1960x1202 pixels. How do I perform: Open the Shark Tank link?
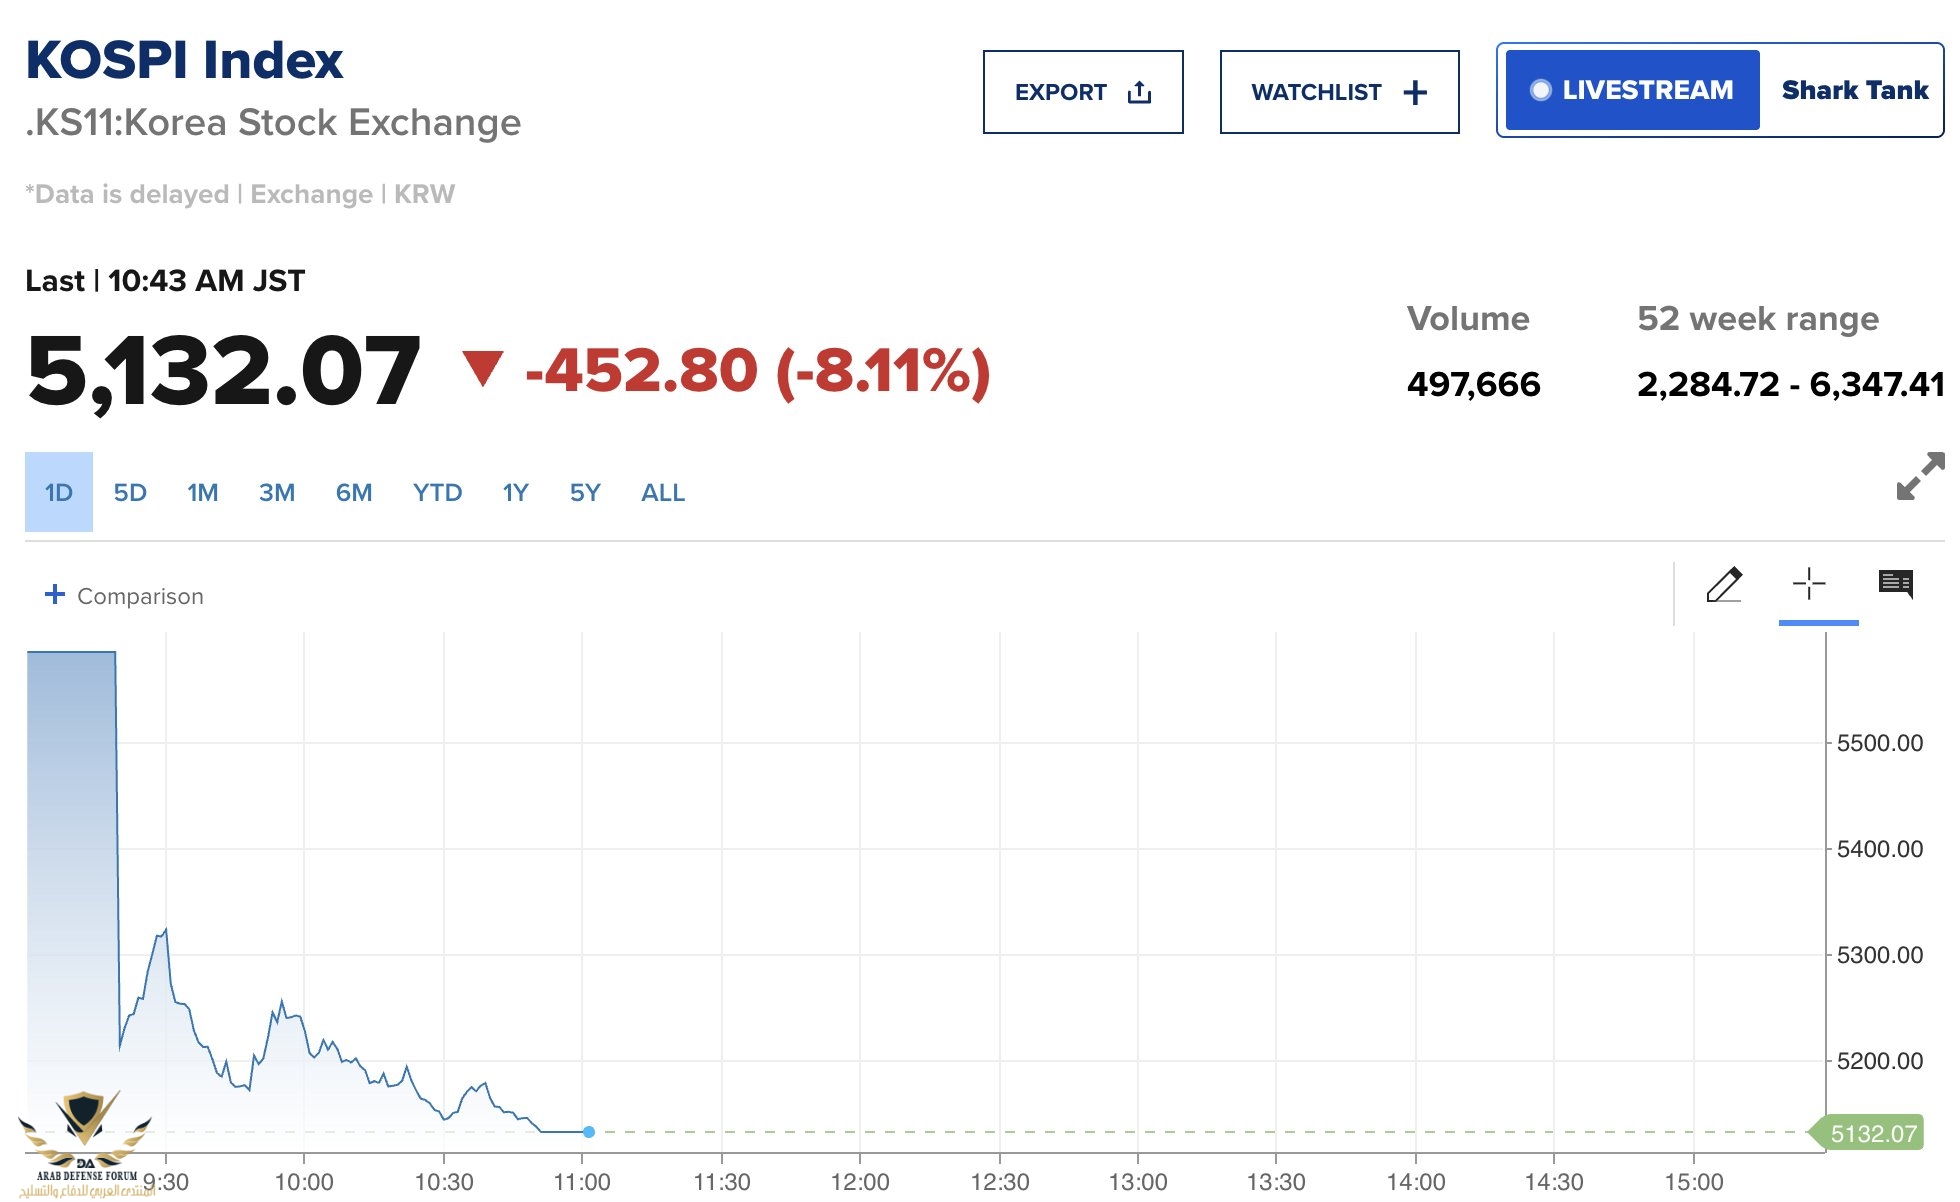[1854, 90]
